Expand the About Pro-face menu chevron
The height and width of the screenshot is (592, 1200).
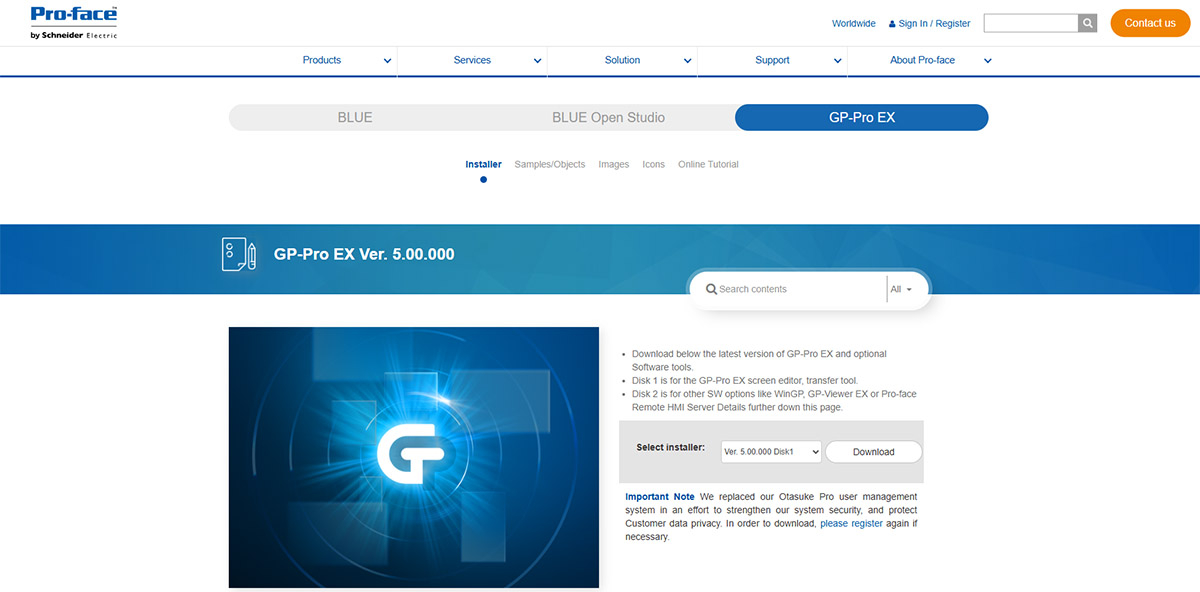(987, 61)
